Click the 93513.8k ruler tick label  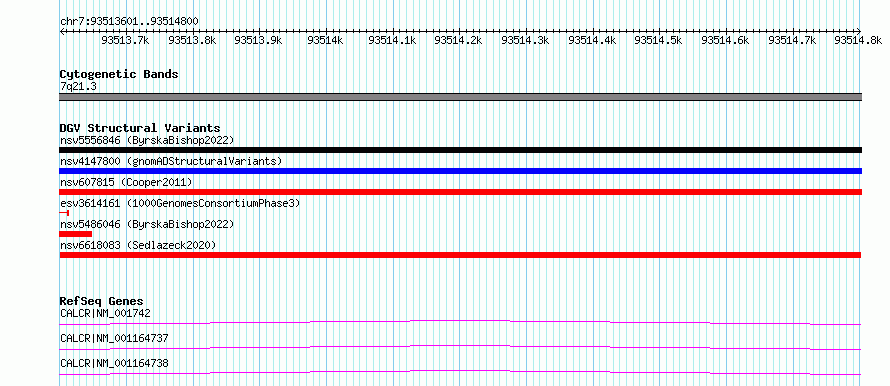(192, 40)
